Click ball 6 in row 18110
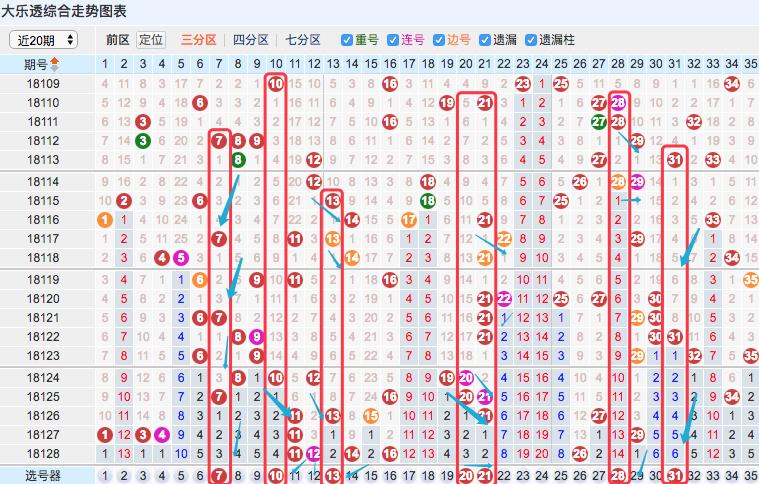 pos(200,103)
